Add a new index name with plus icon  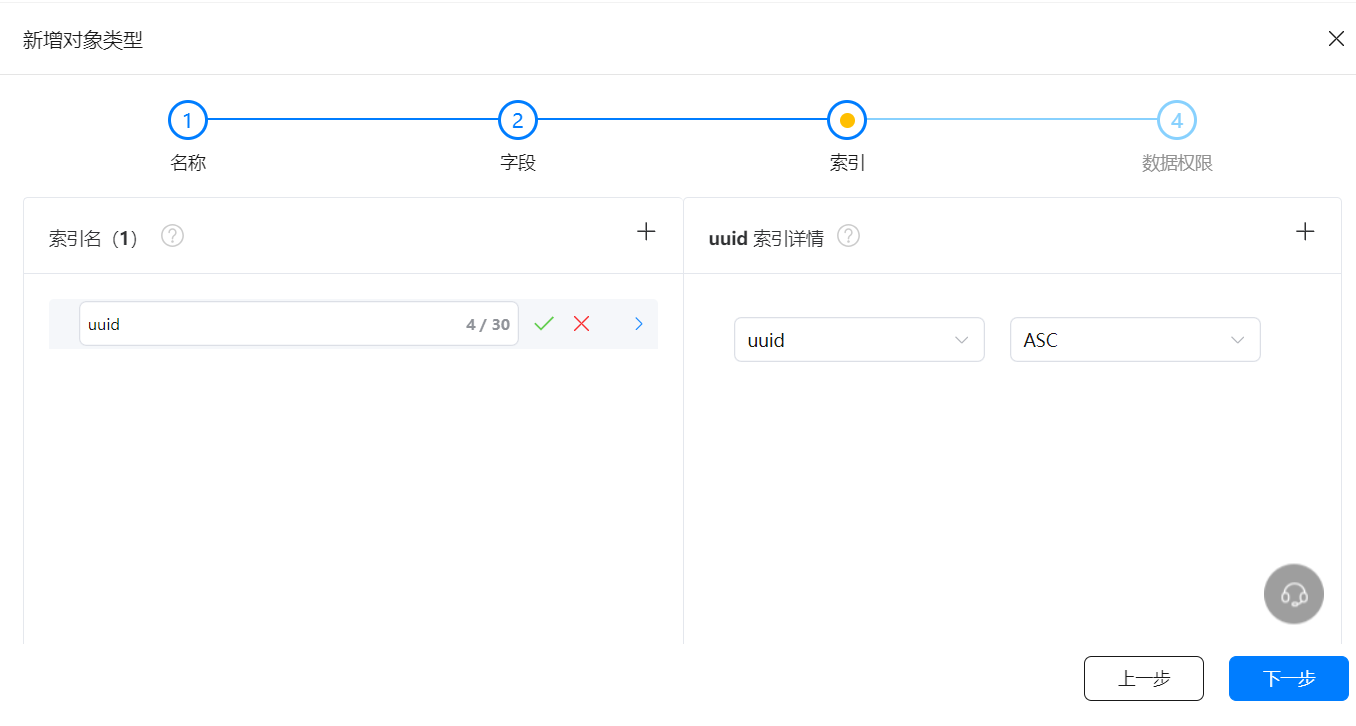[647, 232]
